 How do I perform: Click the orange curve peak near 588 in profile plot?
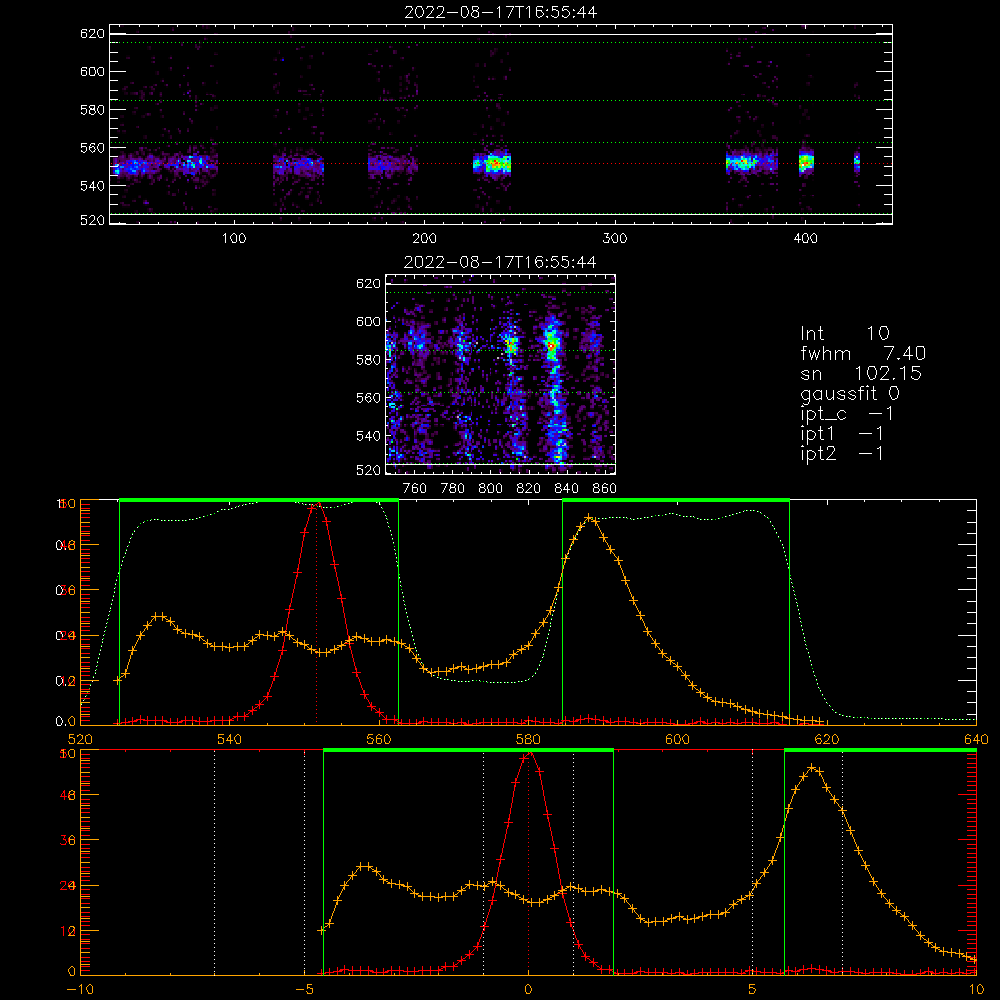click(x=589, y=518)
